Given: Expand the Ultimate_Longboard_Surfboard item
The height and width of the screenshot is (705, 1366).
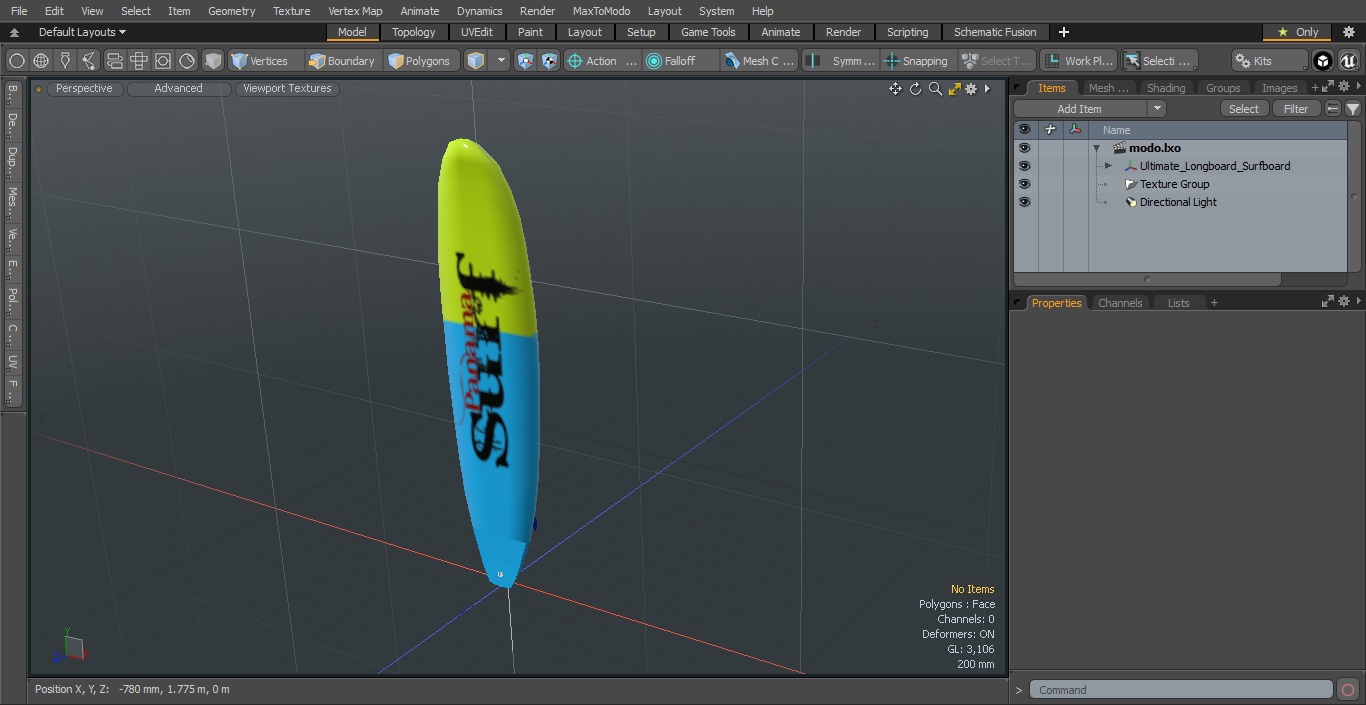Looking at the screenshot, I should pyautogui.click(x=1108, y=166).
